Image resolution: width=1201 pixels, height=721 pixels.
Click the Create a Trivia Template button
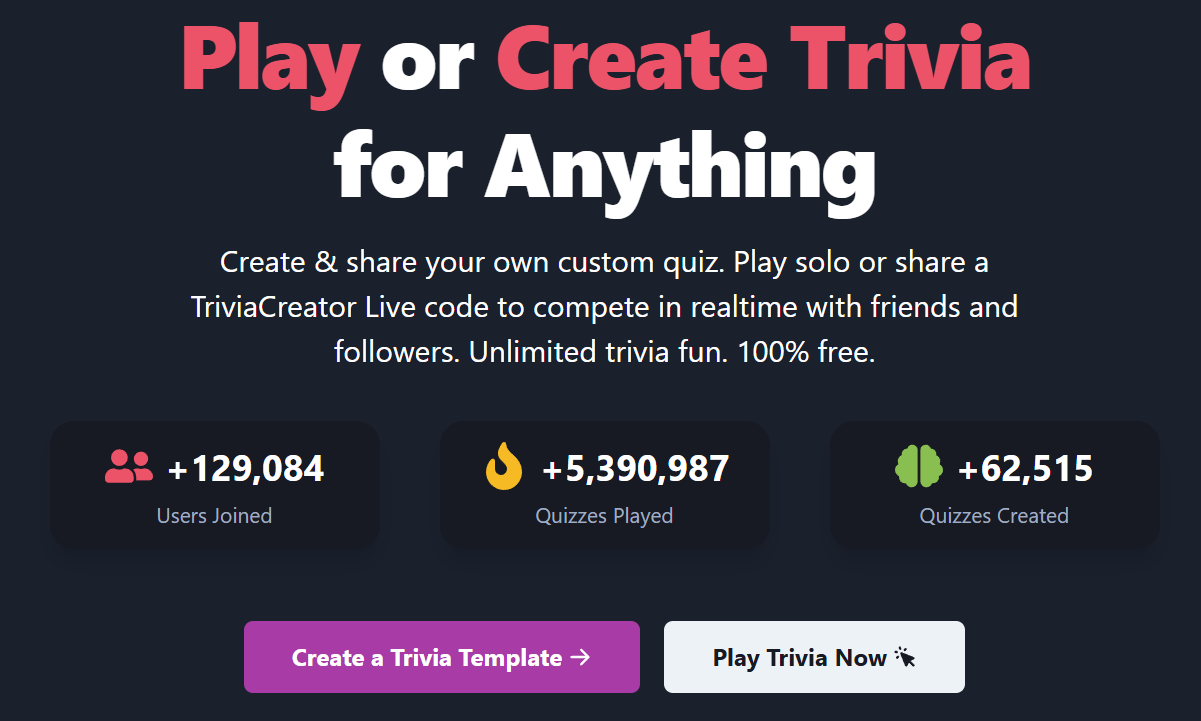(x=442, y=657)
